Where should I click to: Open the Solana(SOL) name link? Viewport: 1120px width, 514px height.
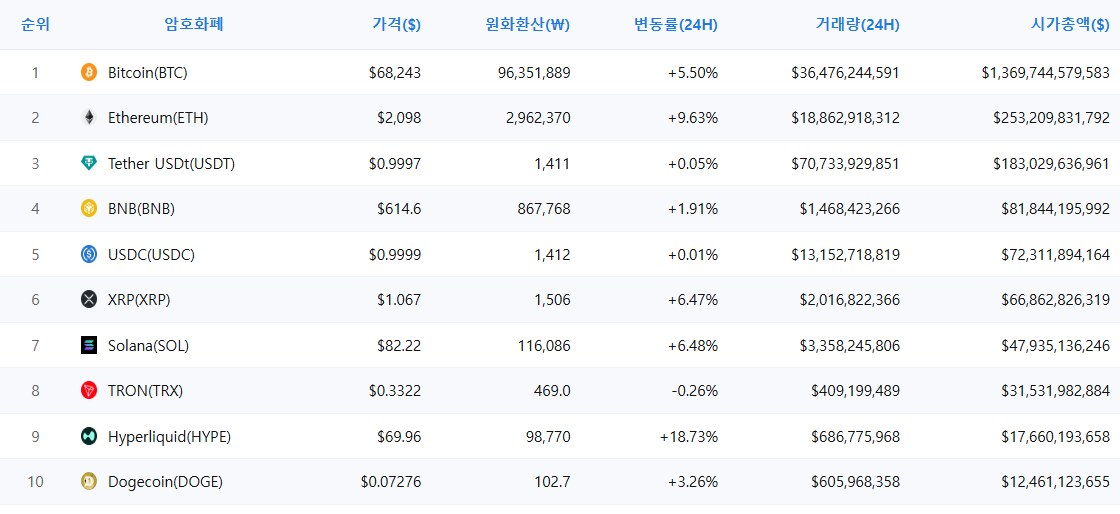pyautogui.click(x=149, y=346)
